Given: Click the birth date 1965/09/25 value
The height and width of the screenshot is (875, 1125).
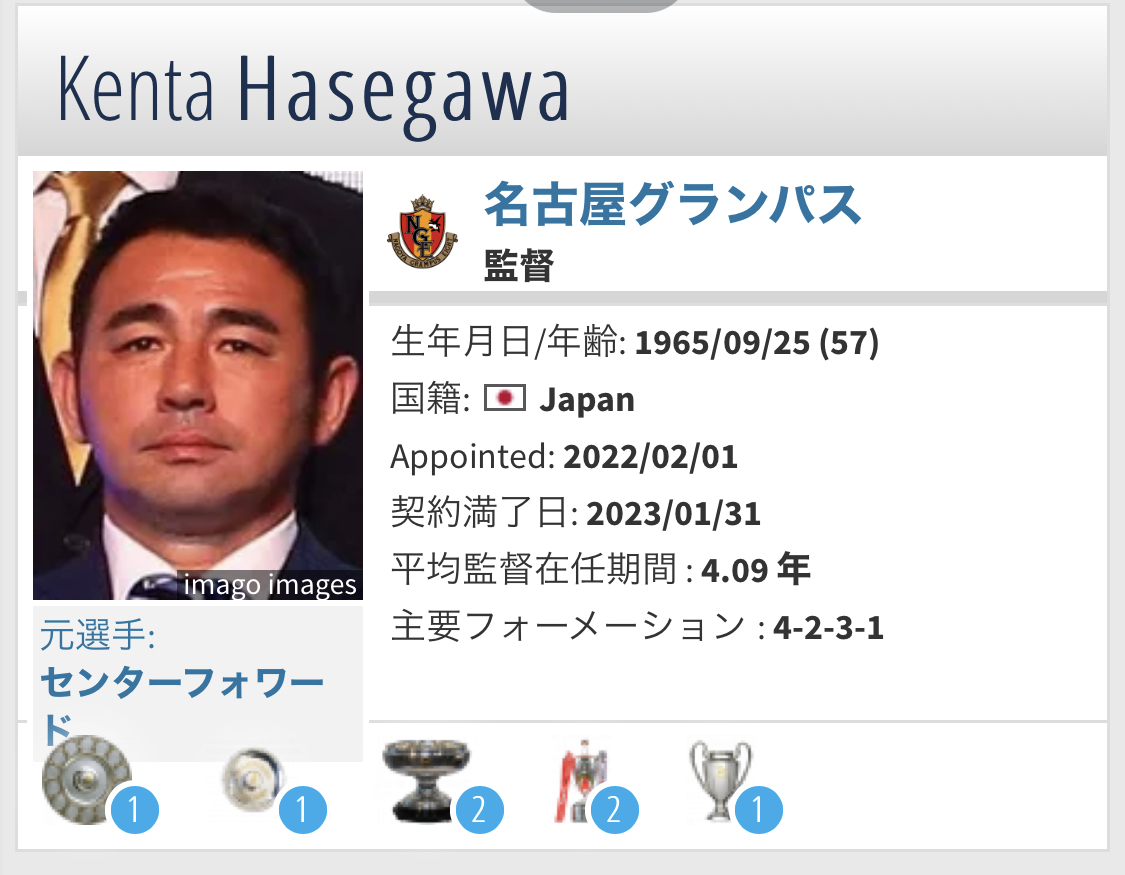Looking at the screenshot, I should click(722, 343).
